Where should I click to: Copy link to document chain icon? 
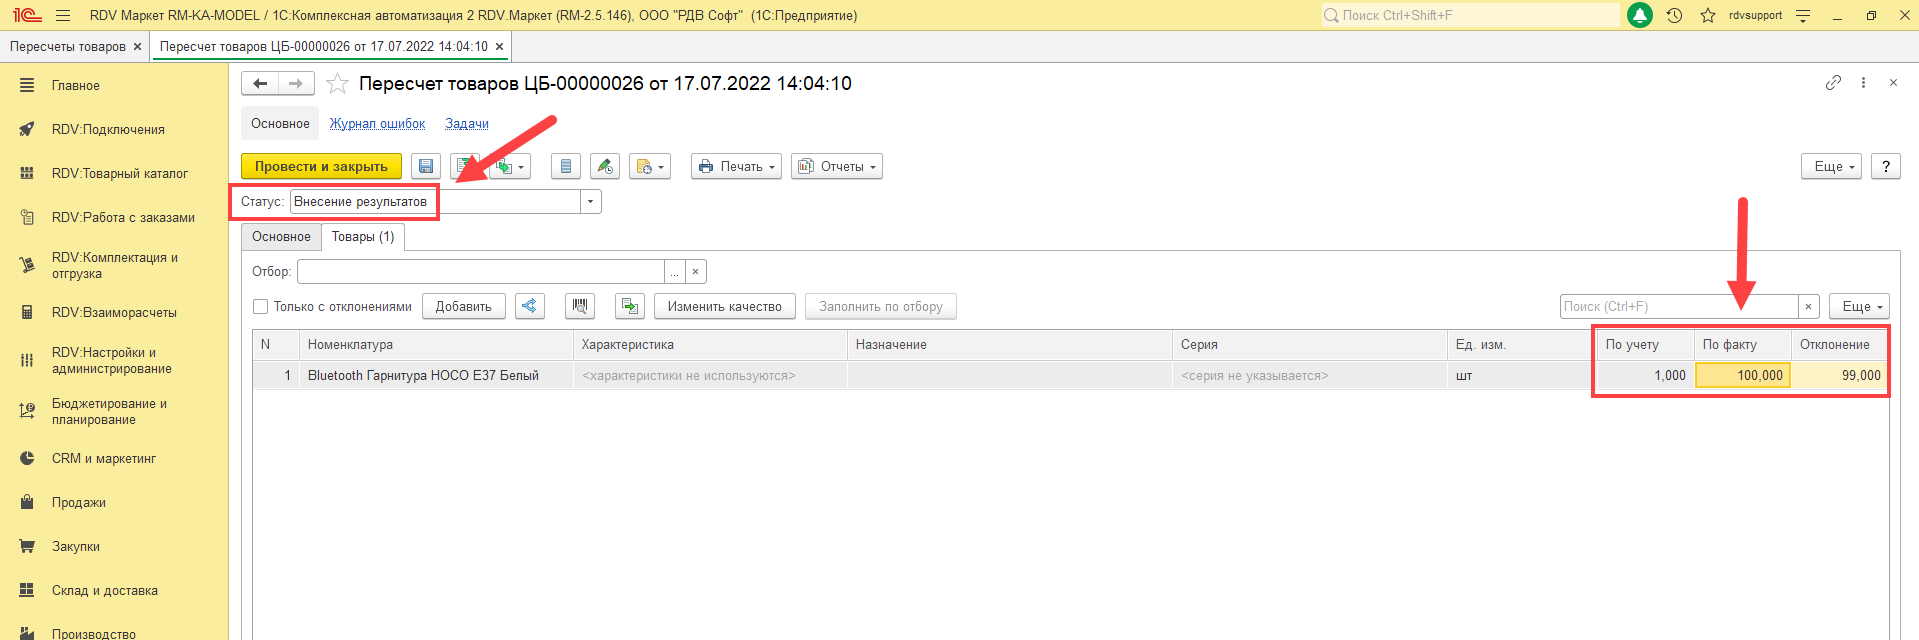1833,83
